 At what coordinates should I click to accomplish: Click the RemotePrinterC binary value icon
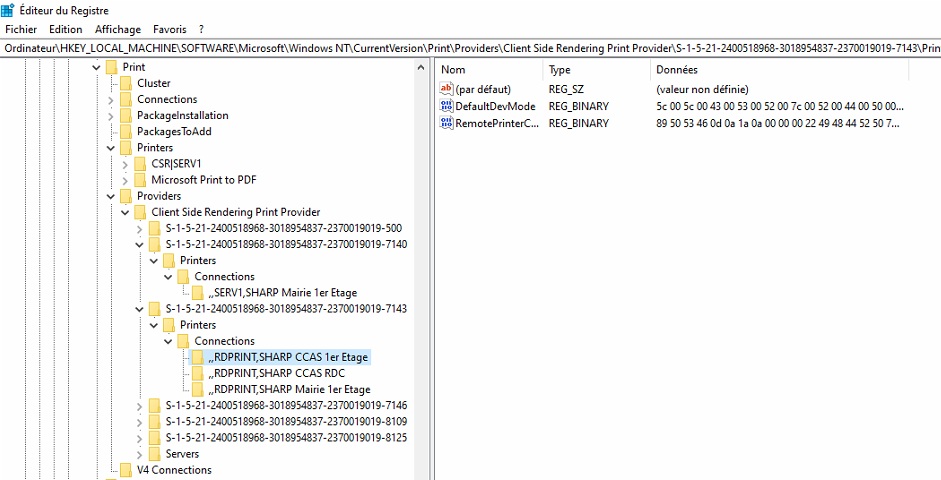pyautogui.click(x=447, y=123)
